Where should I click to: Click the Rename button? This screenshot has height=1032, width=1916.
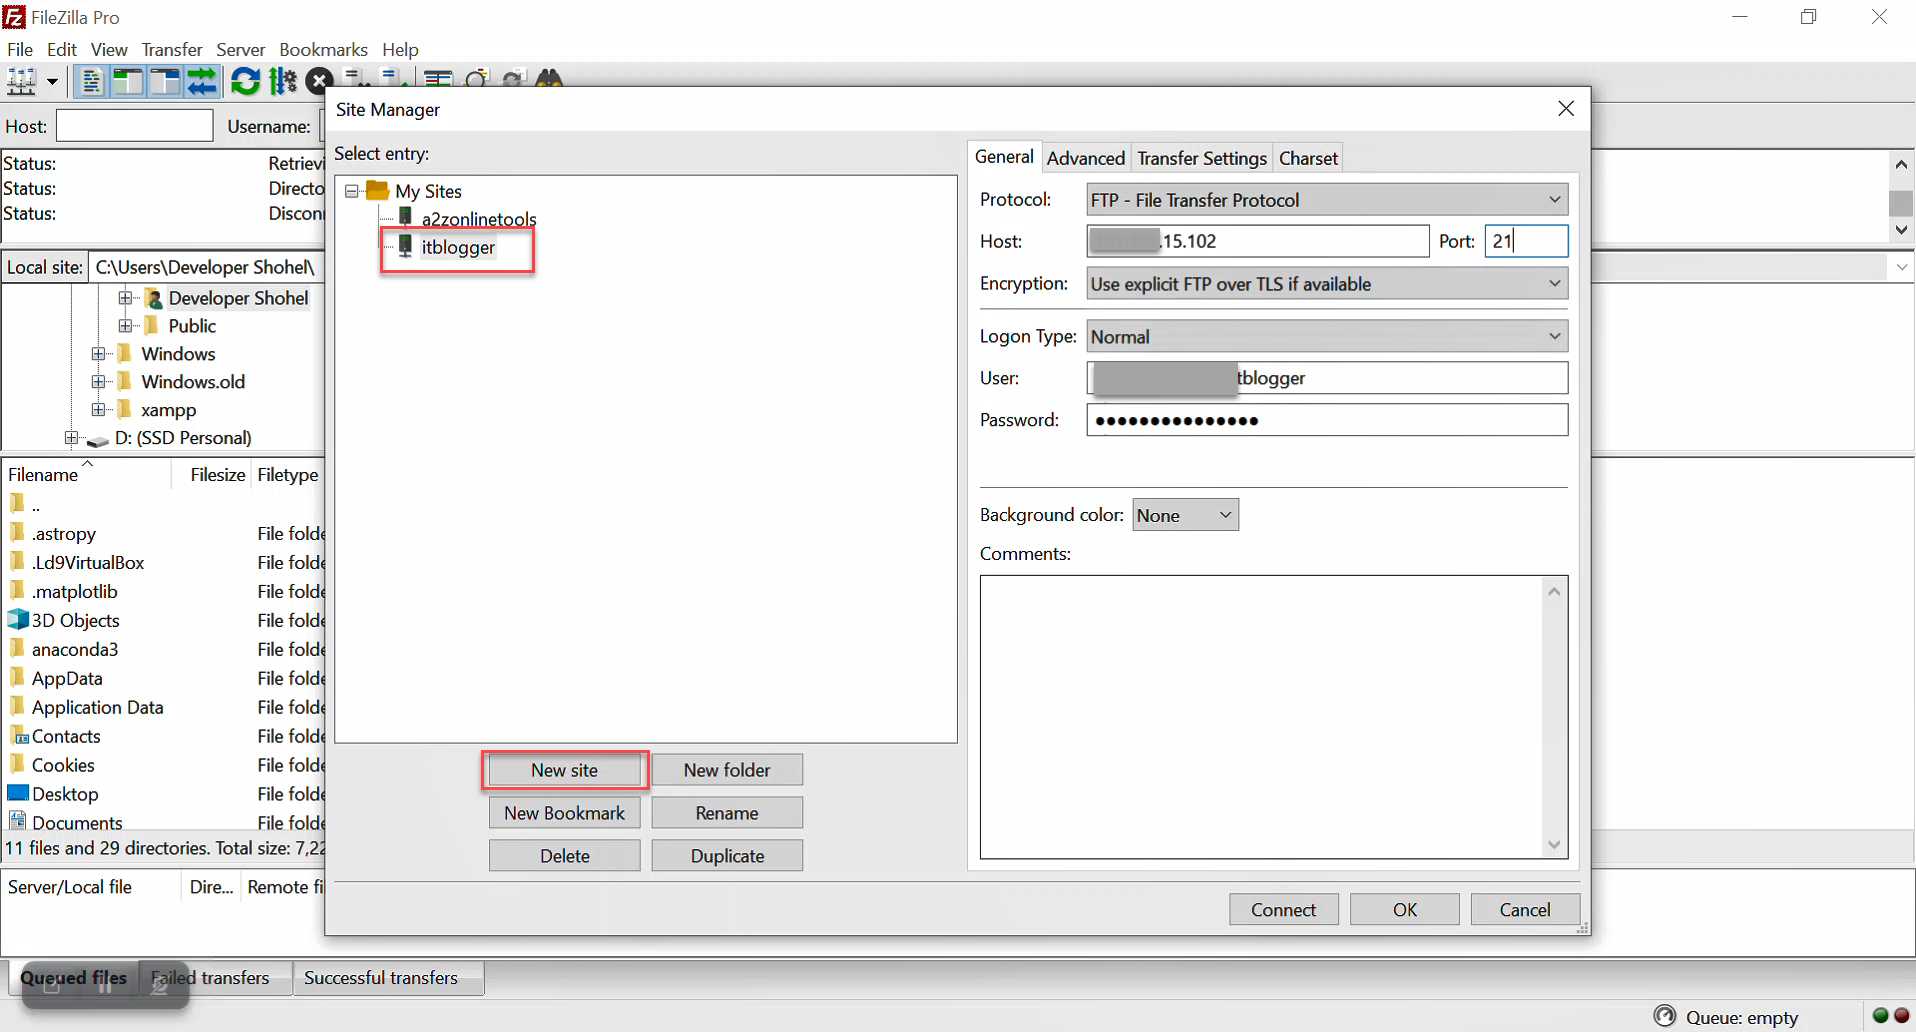tap(727, 813)
